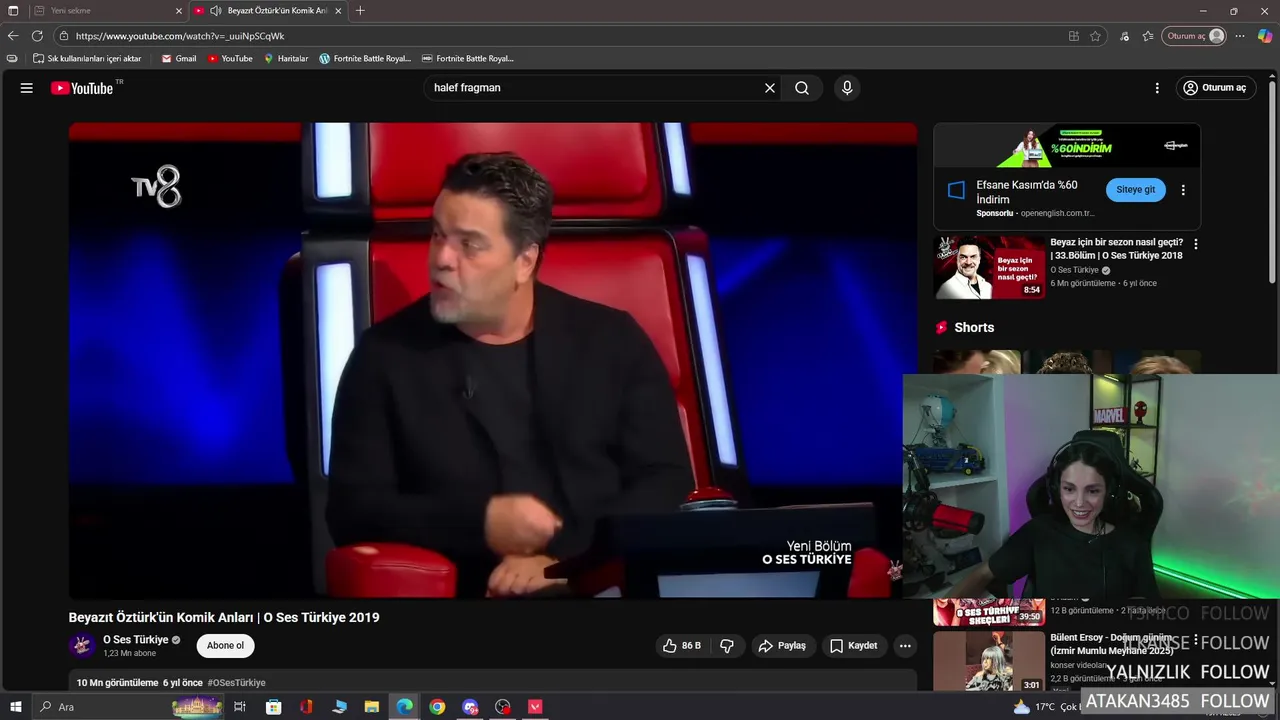Go to the YouTube home logo
The image size is (1280, 720).
[x=82, y=88]
